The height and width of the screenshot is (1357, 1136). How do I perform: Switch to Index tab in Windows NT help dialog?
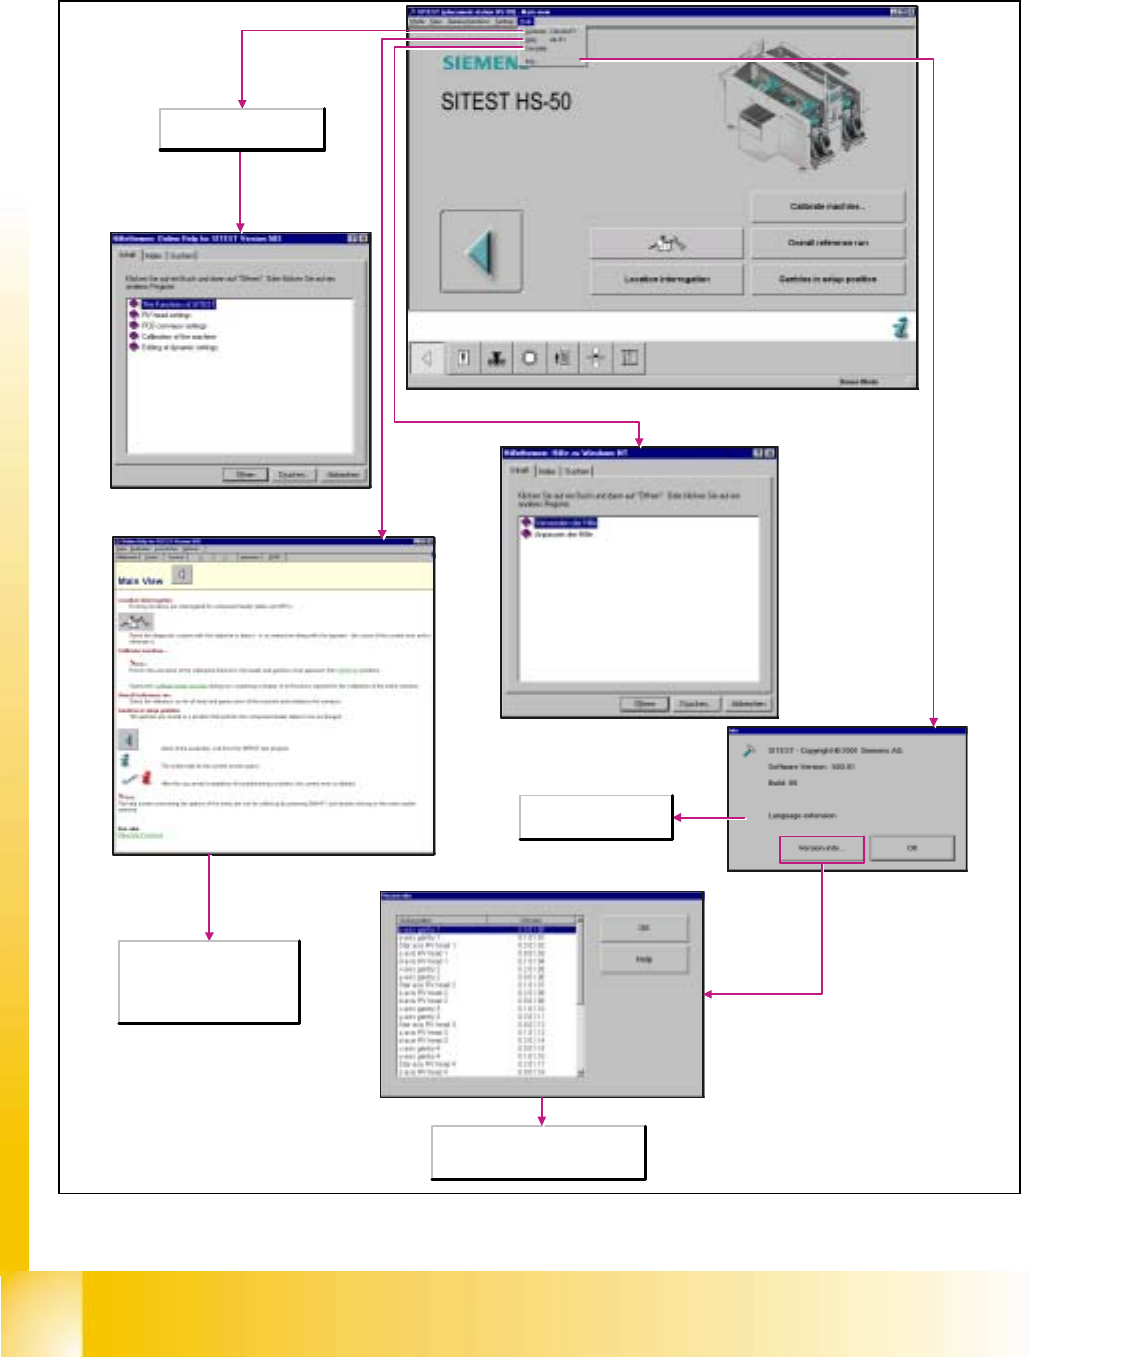click(547, 471)
